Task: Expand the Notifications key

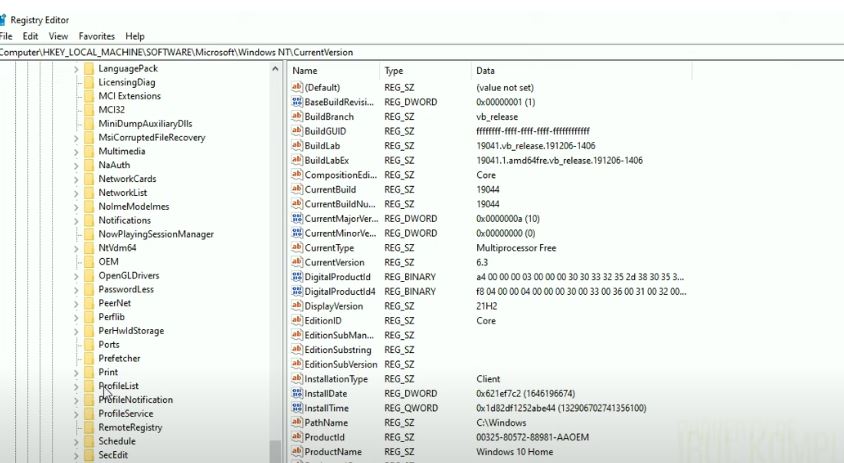Action: [76, 221]
